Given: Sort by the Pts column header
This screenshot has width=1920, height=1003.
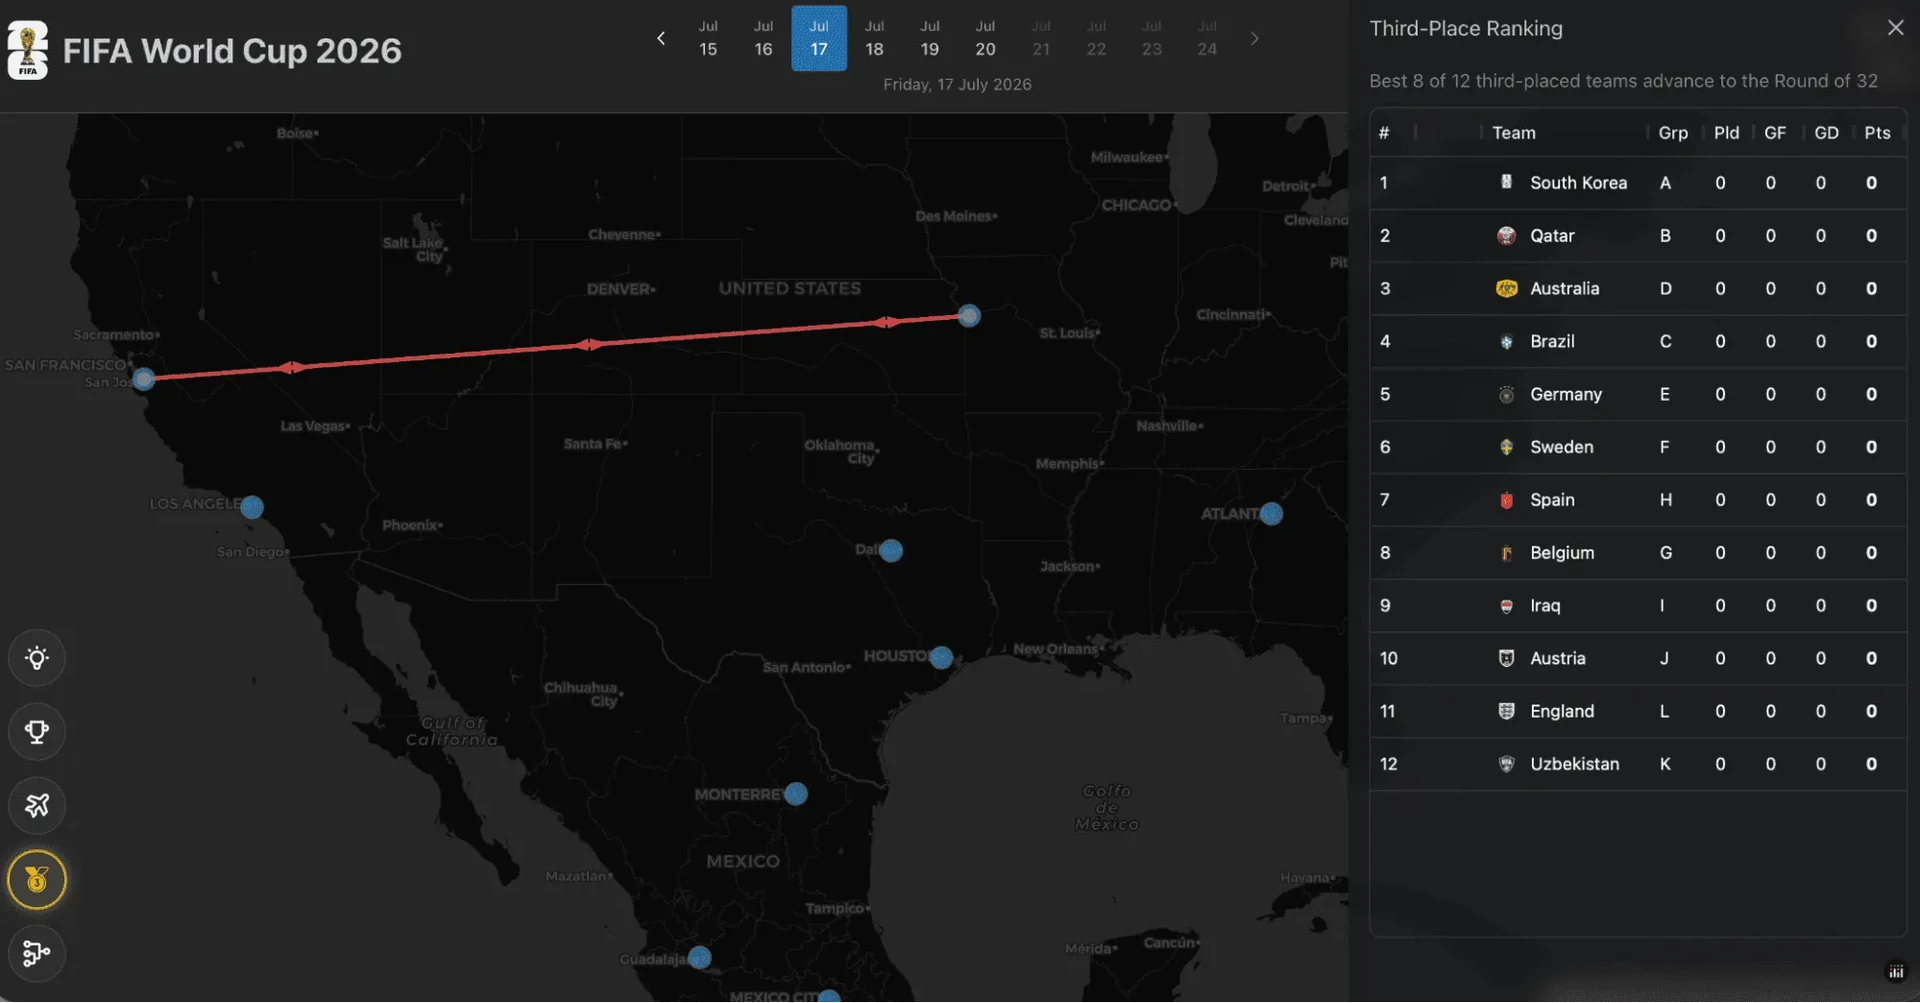Looking at the screenshot, I should click(x=1877, y=133).
